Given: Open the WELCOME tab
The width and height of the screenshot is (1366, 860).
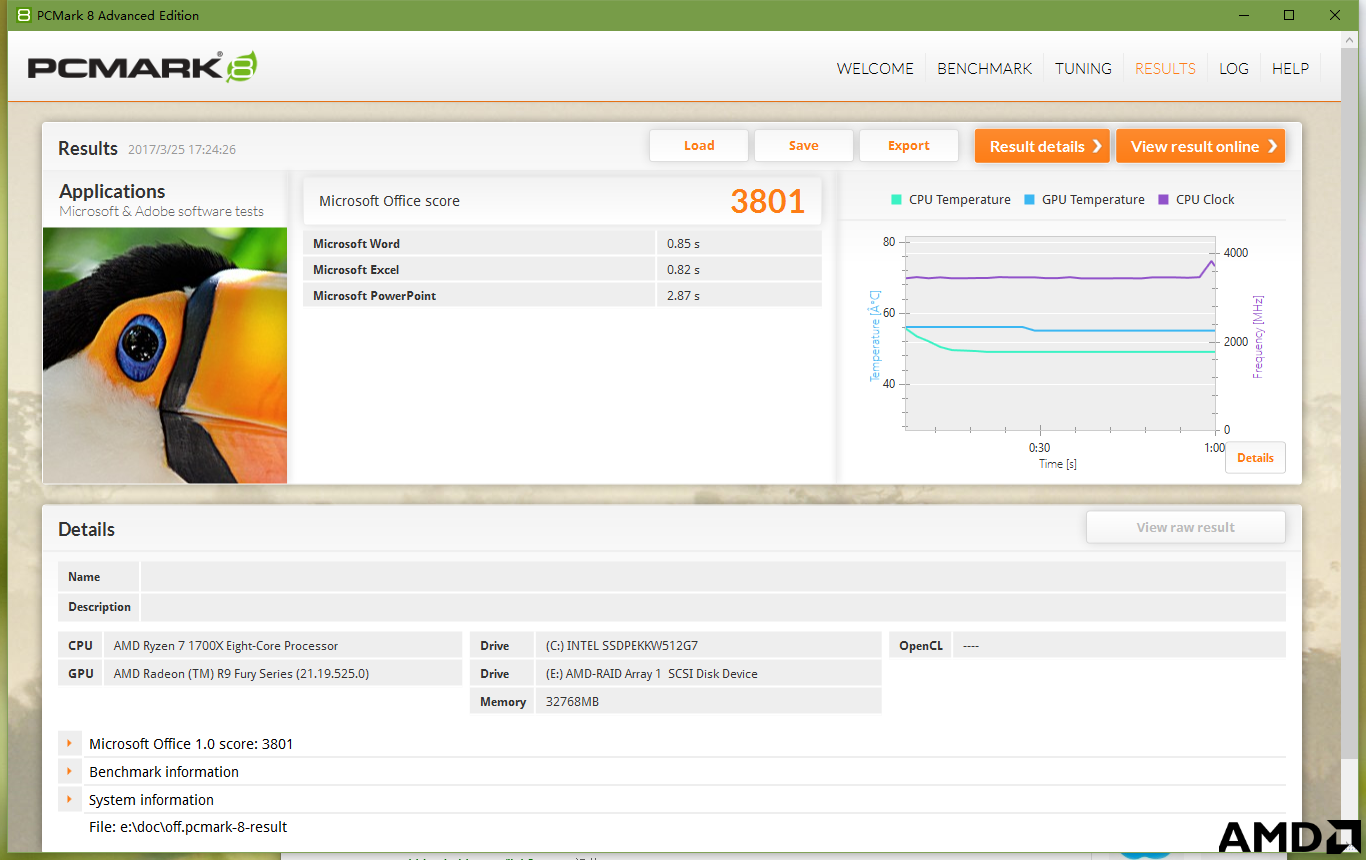Looking at the screenshot, I should (875, 69).
